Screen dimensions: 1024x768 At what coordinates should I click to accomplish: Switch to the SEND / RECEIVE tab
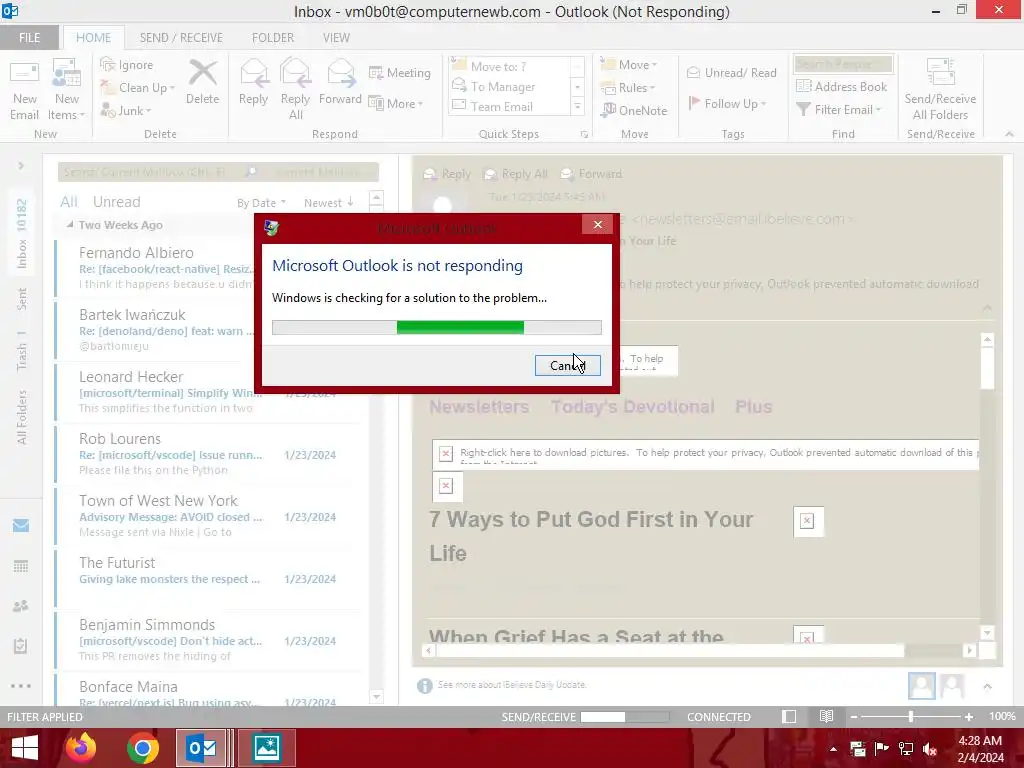pos(181,37)
